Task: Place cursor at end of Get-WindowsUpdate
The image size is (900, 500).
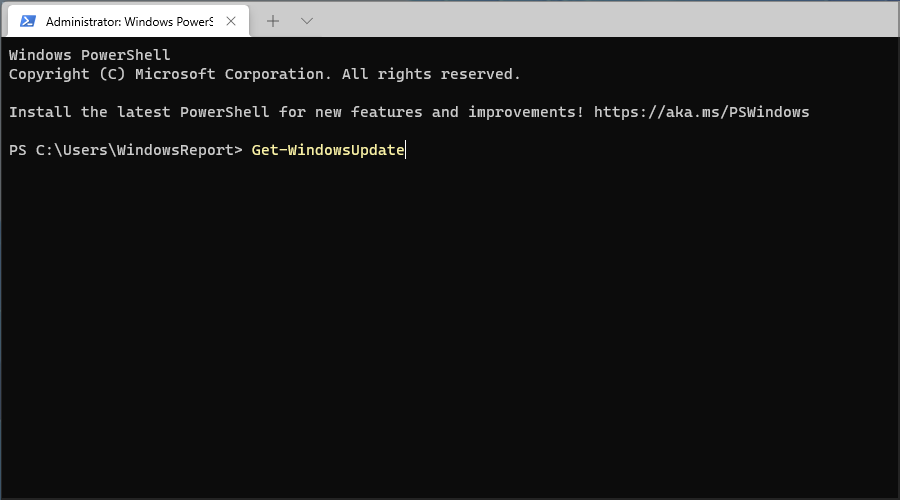Action: pos(405,150)
